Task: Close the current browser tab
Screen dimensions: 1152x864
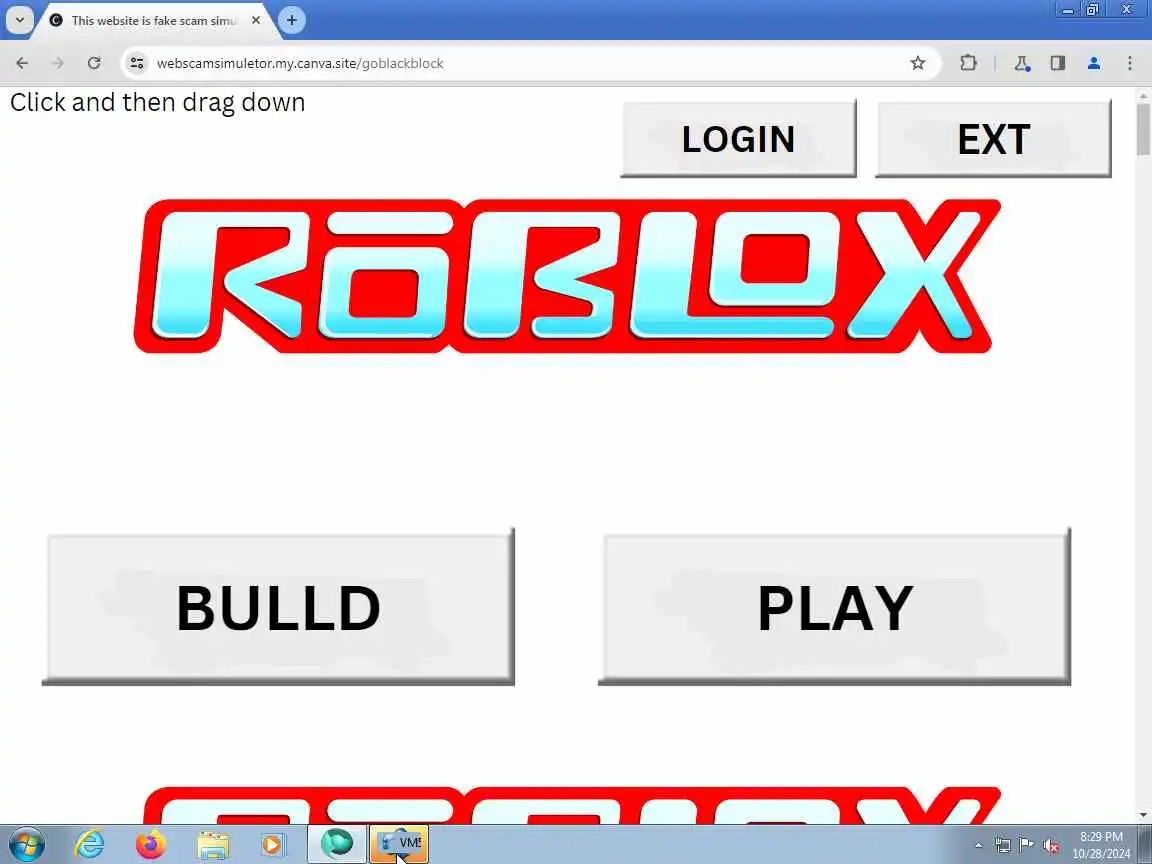Action: (256, 21)
